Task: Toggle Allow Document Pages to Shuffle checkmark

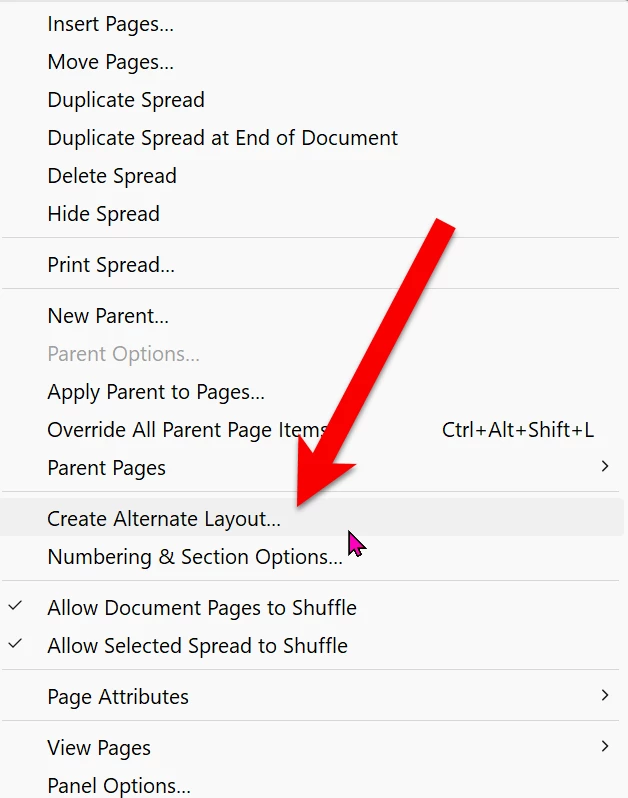Action: point(16,606)
